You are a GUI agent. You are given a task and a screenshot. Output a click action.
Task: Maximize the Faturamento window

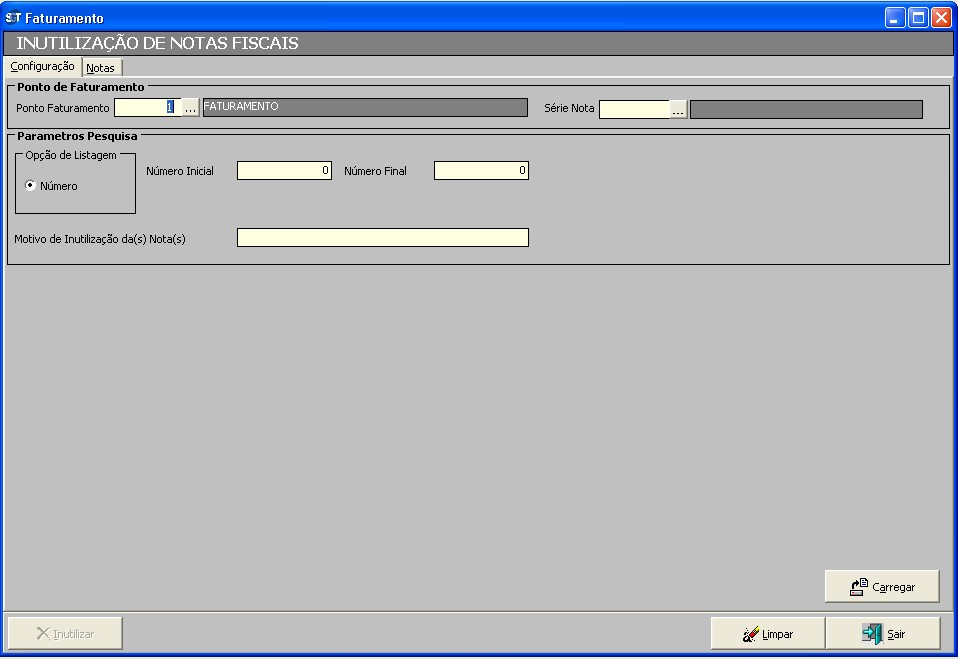click(x=918, y=18)
